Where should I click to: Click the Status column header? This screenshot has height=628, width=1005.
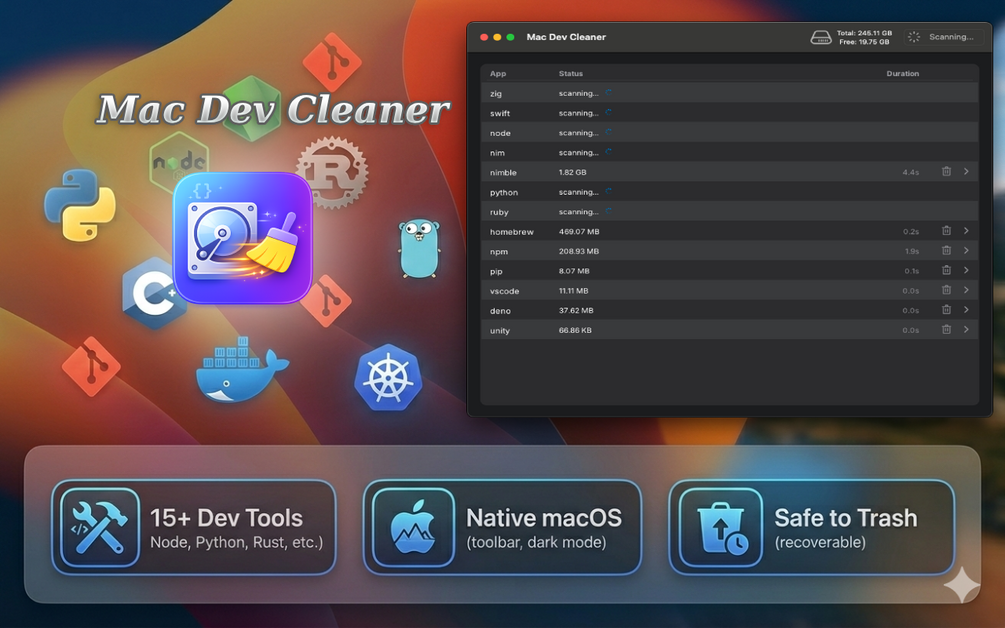tap(570, 74)
